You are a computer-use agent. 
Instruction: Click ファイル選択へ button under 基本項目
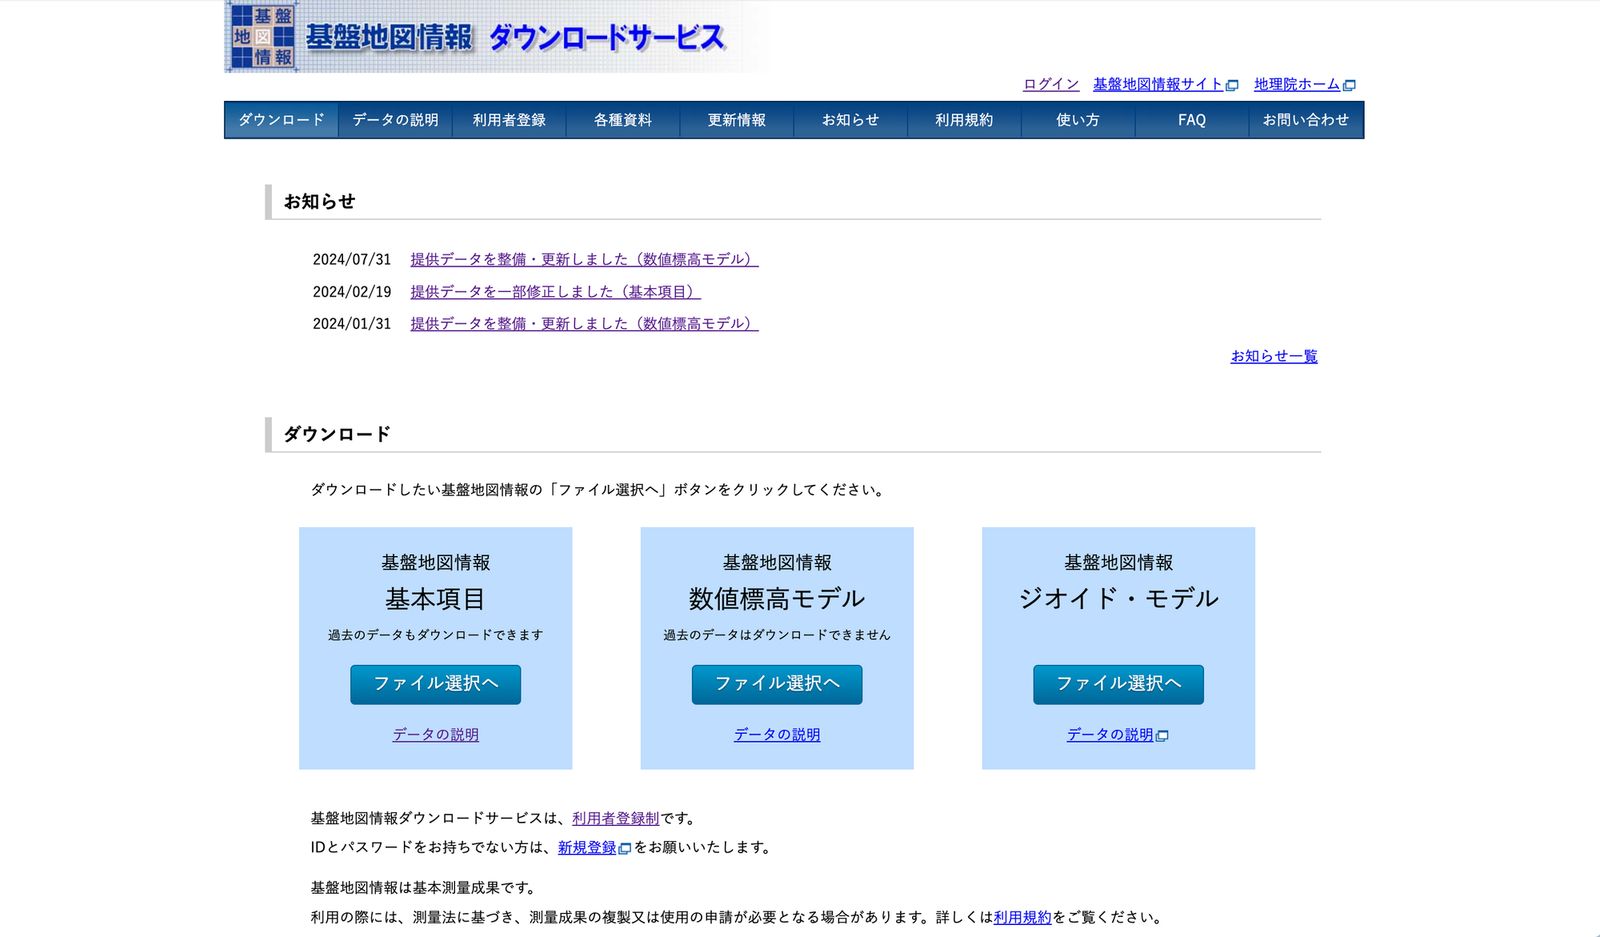tap(435, 684)
